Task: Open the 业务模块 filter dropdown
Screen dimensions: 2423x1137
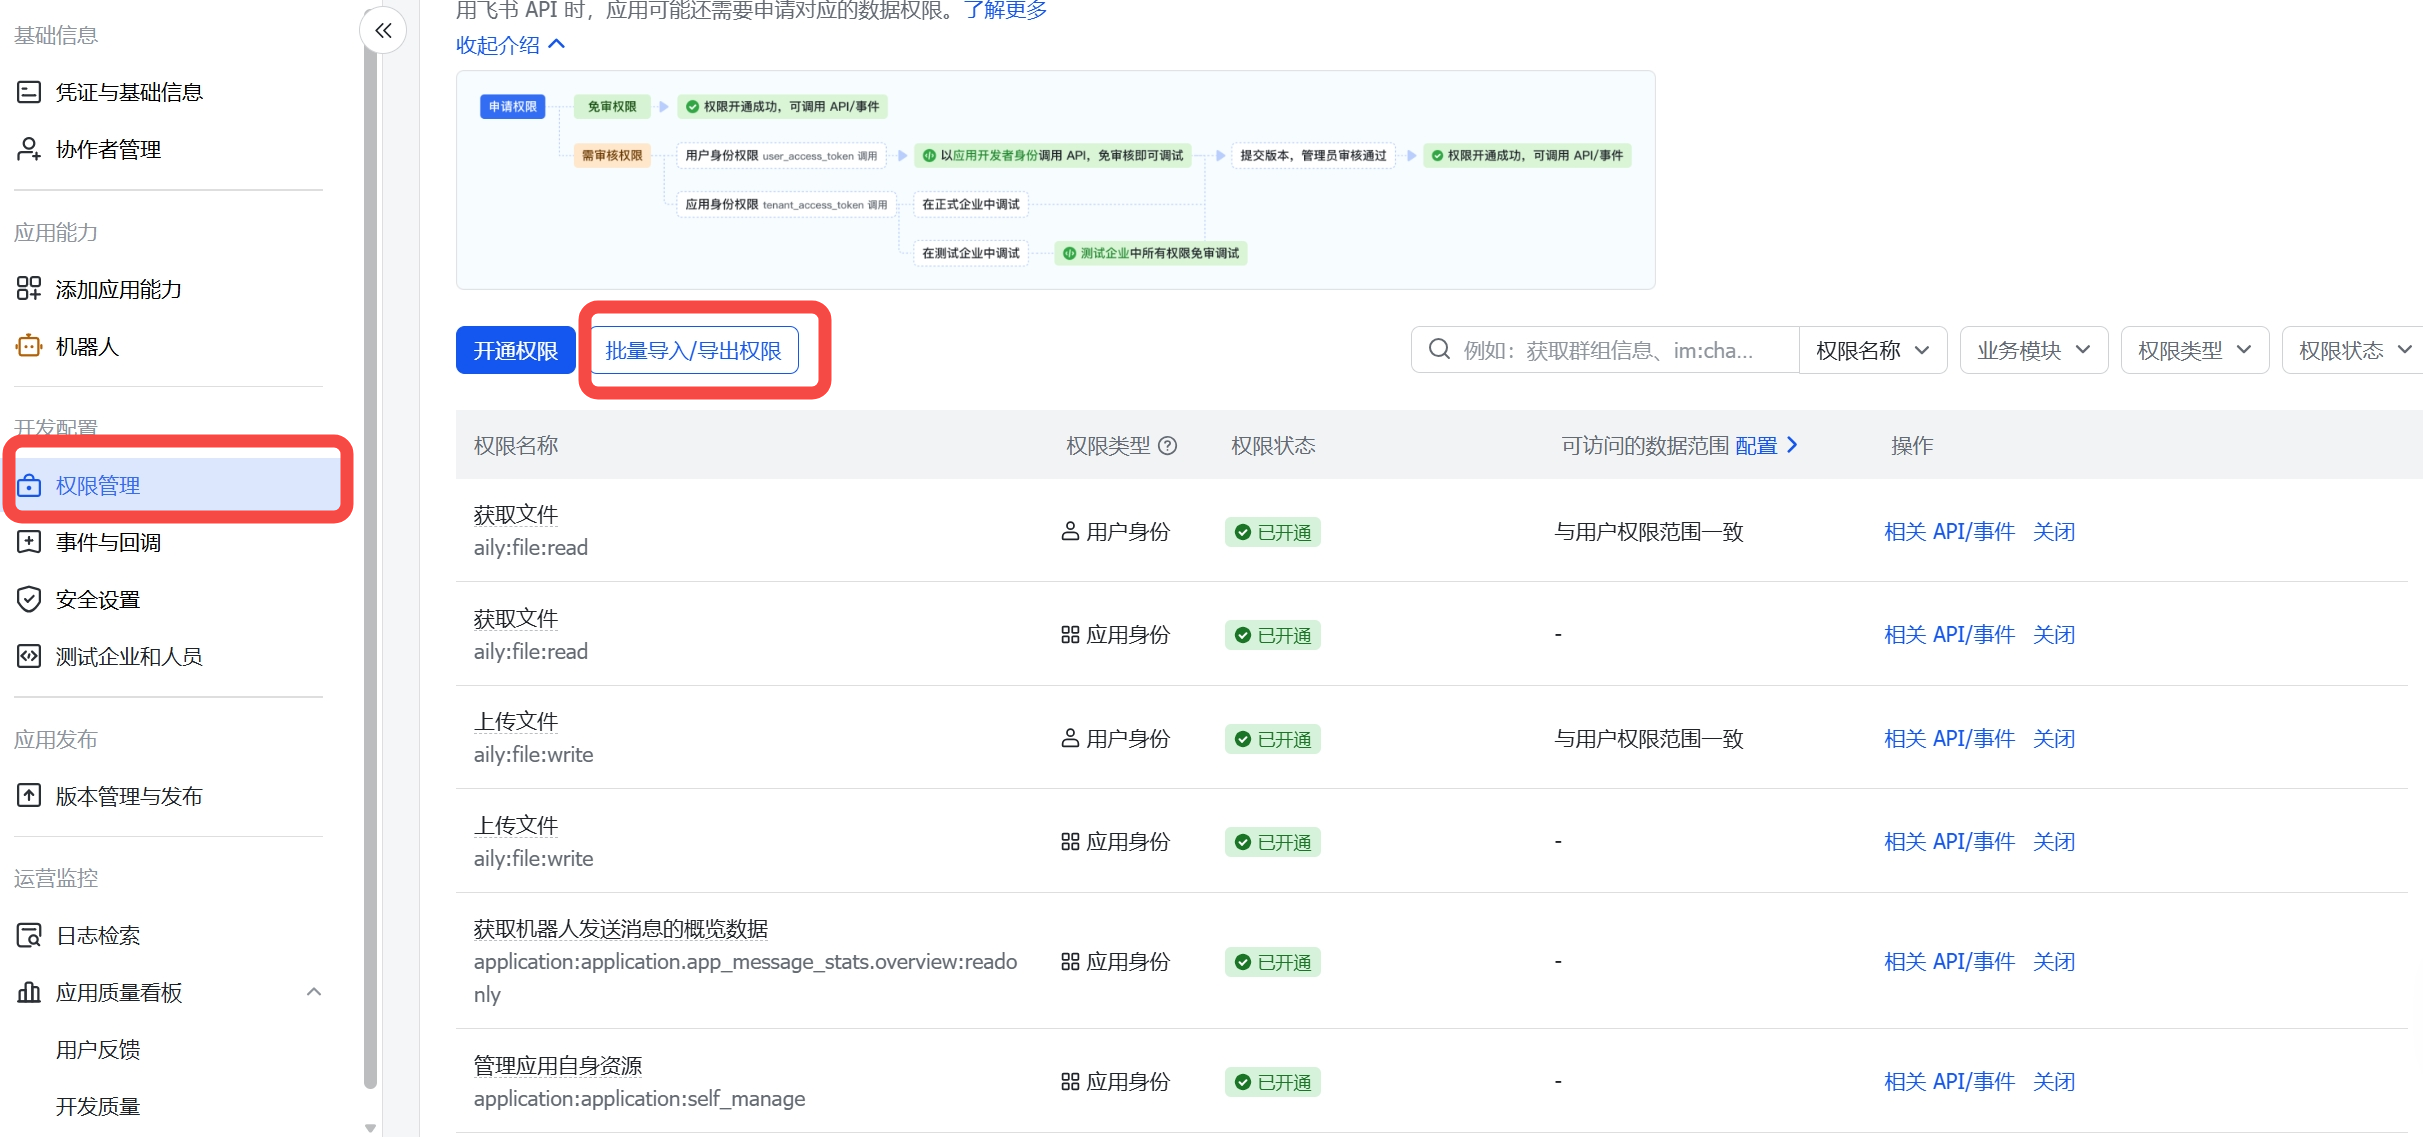Action: click(x=2033, y=350)
